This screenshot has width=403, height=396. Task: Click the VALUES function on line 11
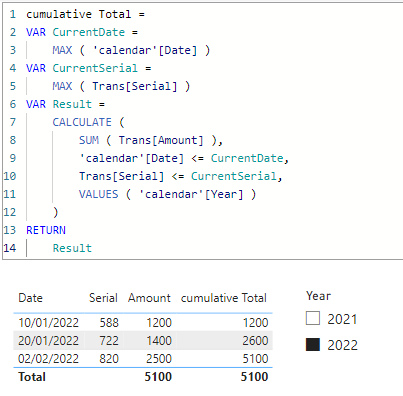pos(99,194)
